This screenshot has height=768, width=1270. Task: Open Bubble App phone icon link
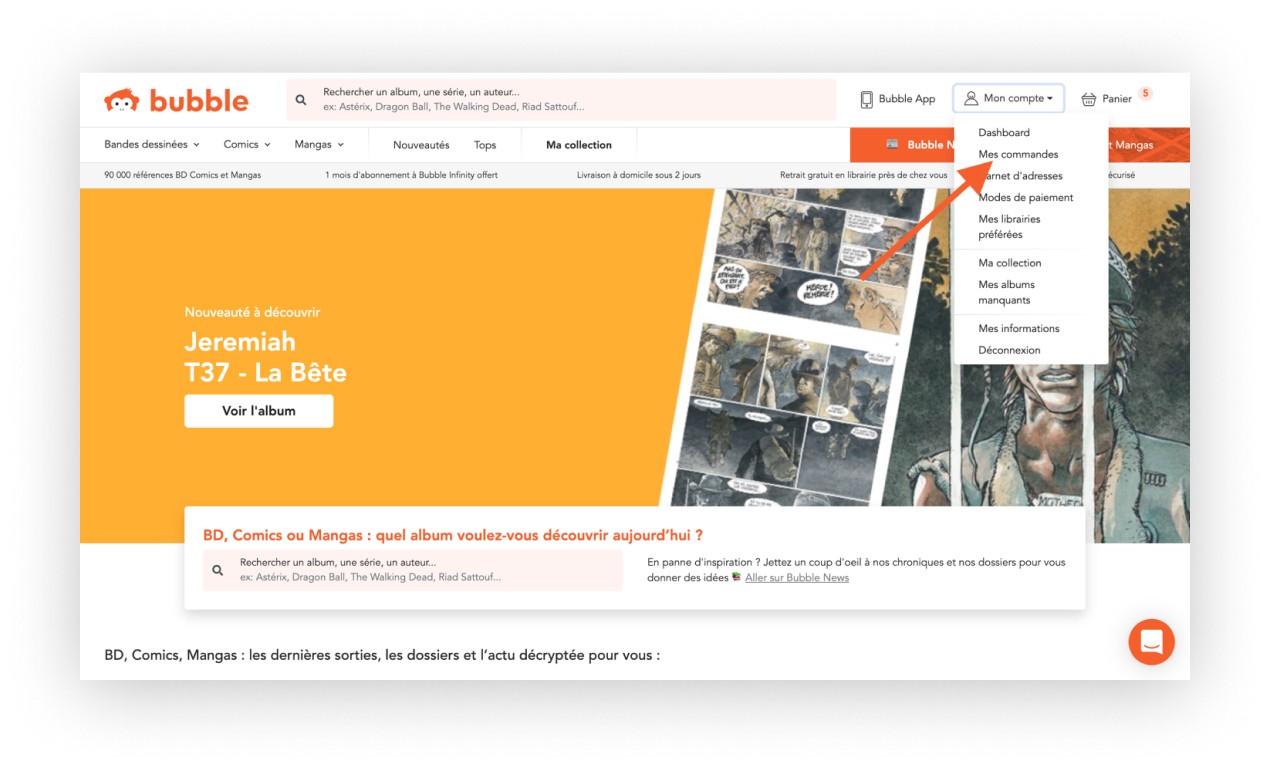pos(867,99)
